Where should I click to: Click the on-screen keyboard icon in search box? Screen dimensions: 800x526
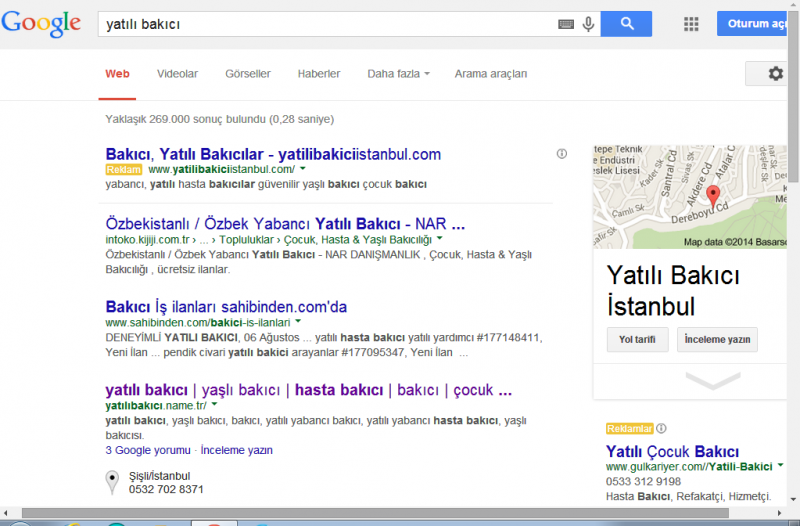(566, 23)
